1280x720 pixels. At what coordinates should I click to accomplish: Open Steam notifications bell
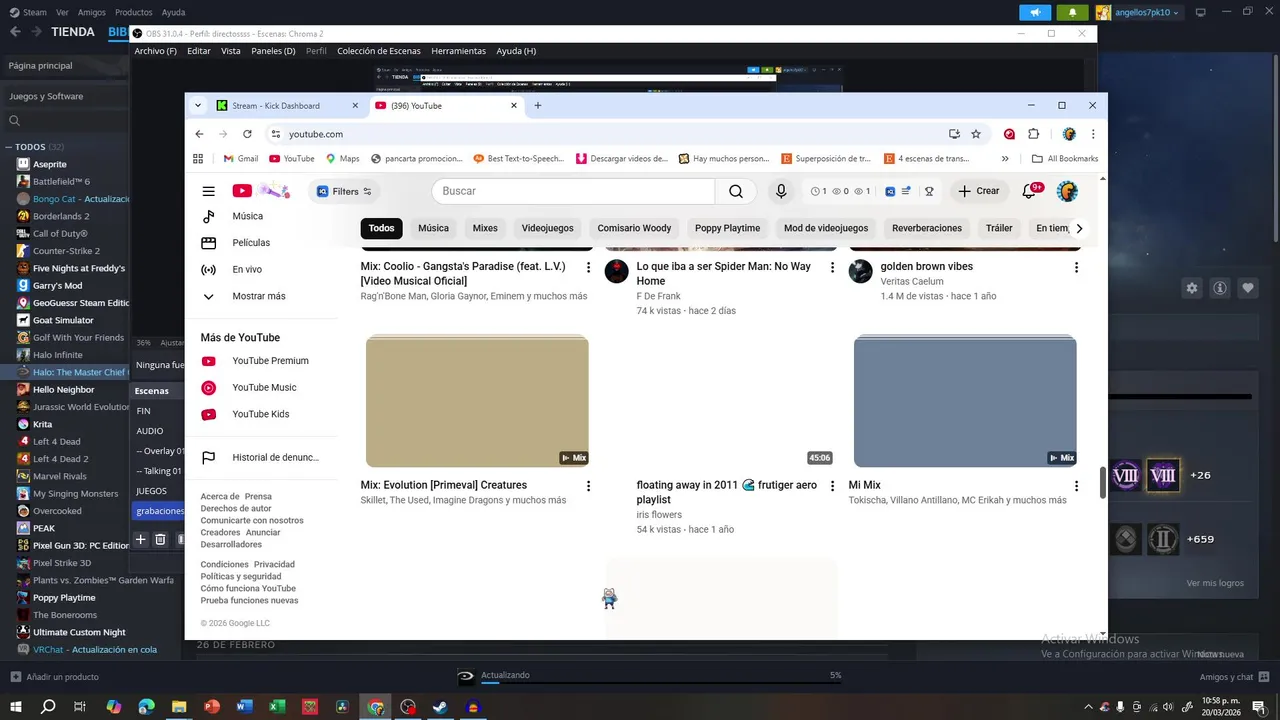tap(1073, 12)
